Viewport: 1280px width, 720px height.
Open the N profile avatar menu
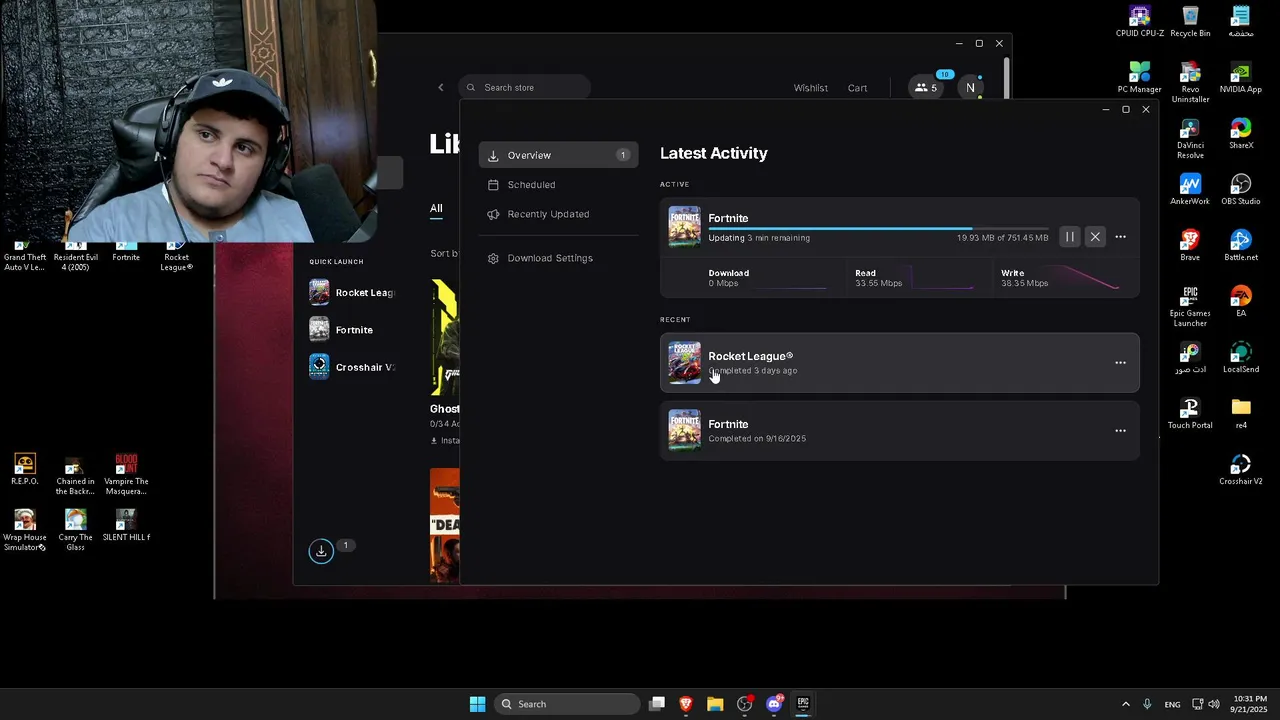970,88
